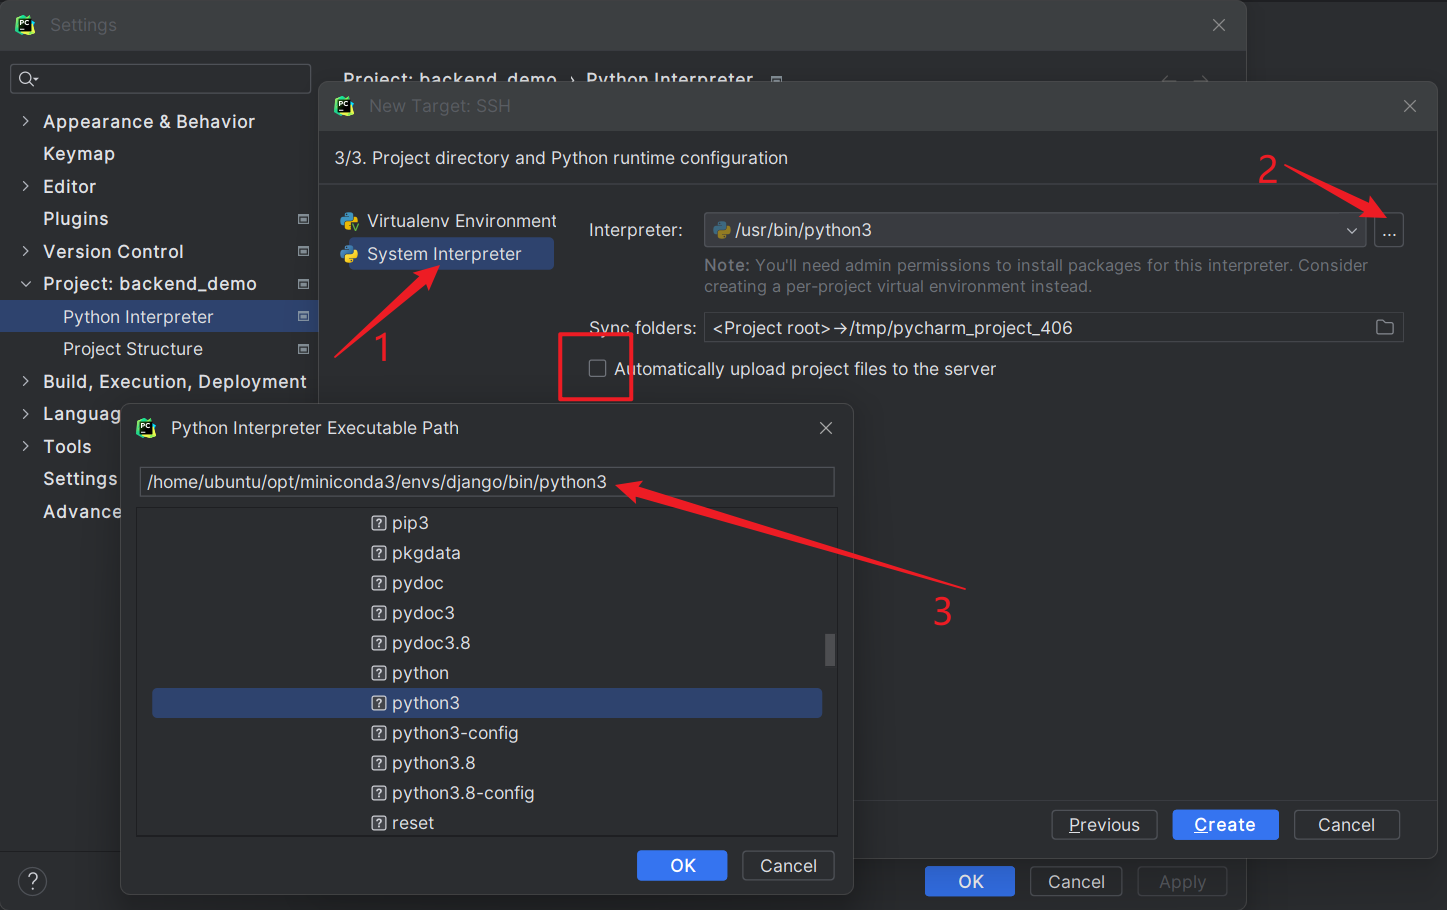Click the Previous button
1447x910 pixels.
pyautogui.click(x=1103, y=825)
